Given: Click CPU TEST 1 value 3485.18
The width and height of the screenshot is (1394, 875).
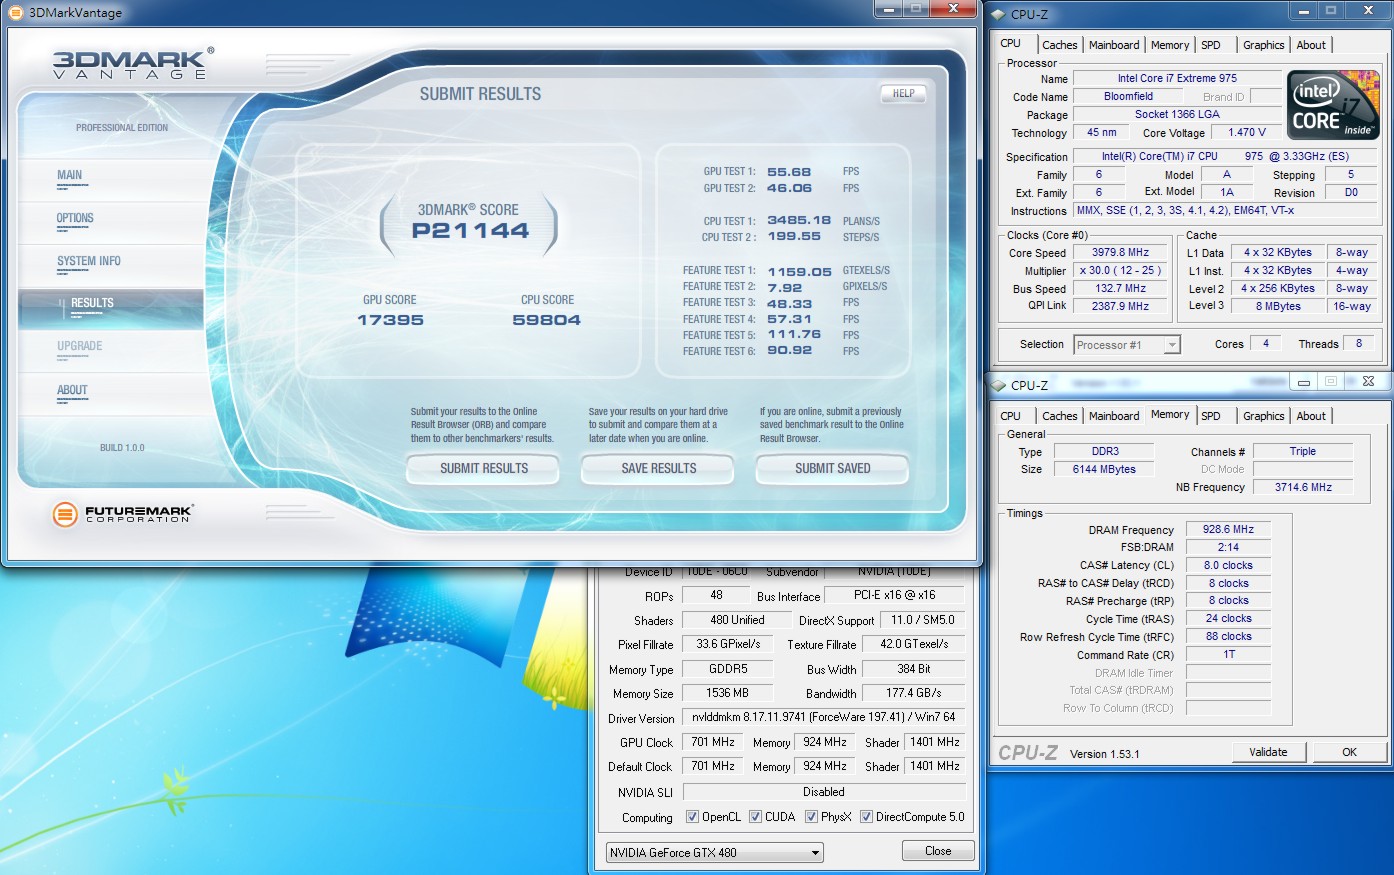Looking at the screenshot, I should click(x=799, y=220).
